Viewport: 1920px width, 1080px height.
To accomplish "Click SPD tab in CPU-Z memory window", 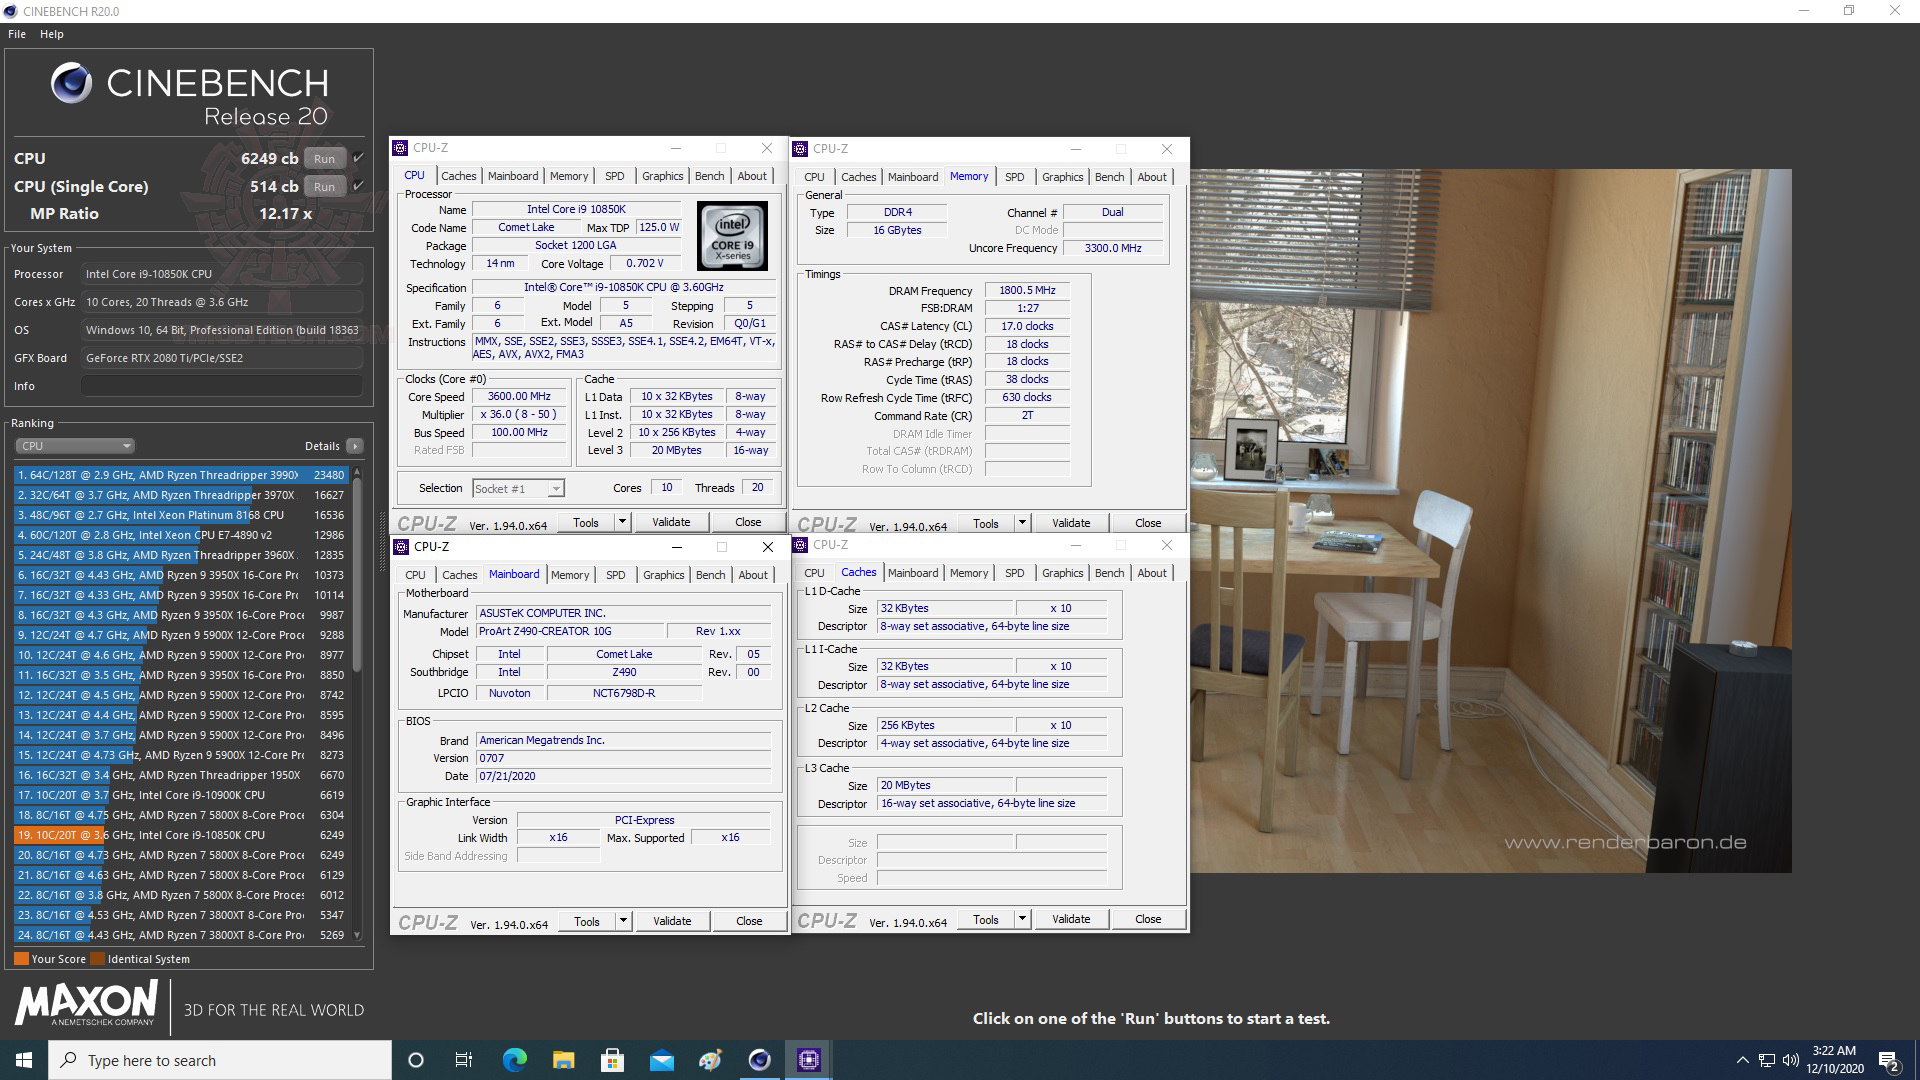I will 1013,175.
